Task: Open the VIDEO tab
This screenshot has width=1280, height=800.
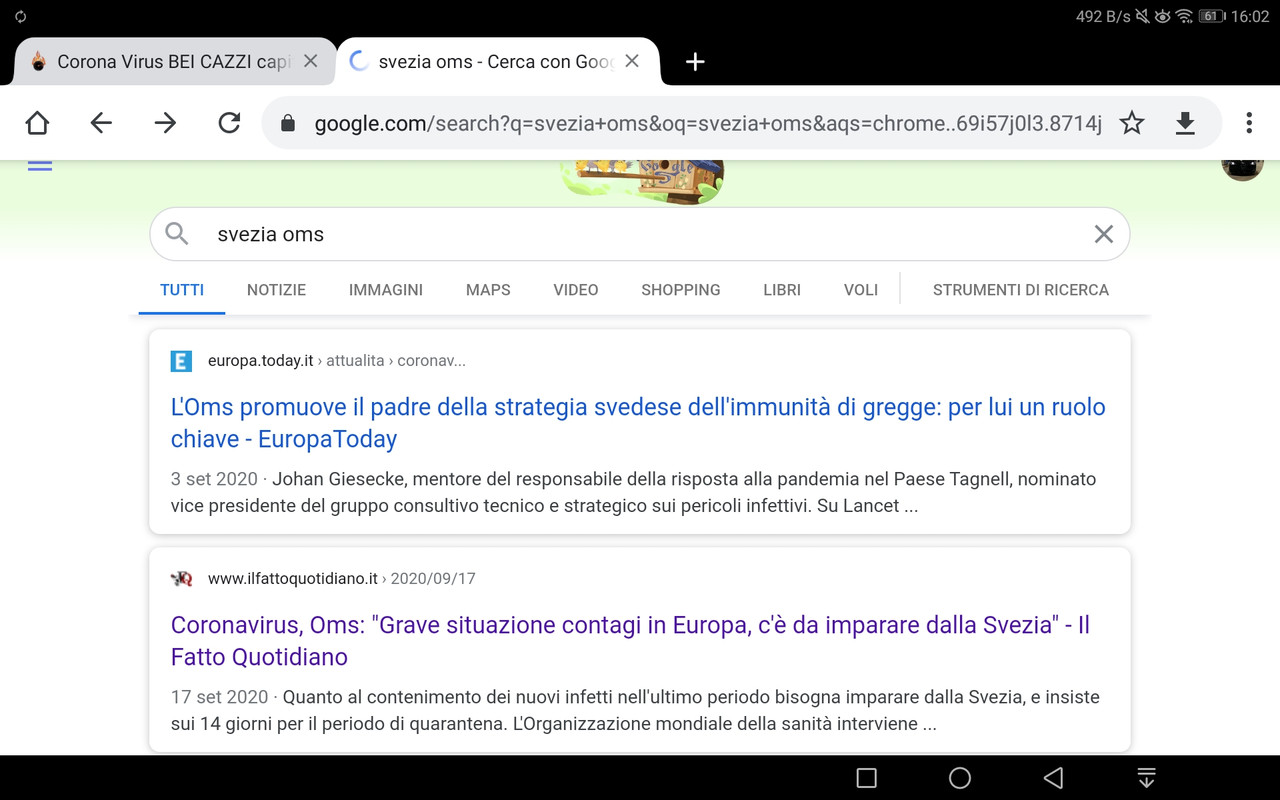Action: (576, 290)
